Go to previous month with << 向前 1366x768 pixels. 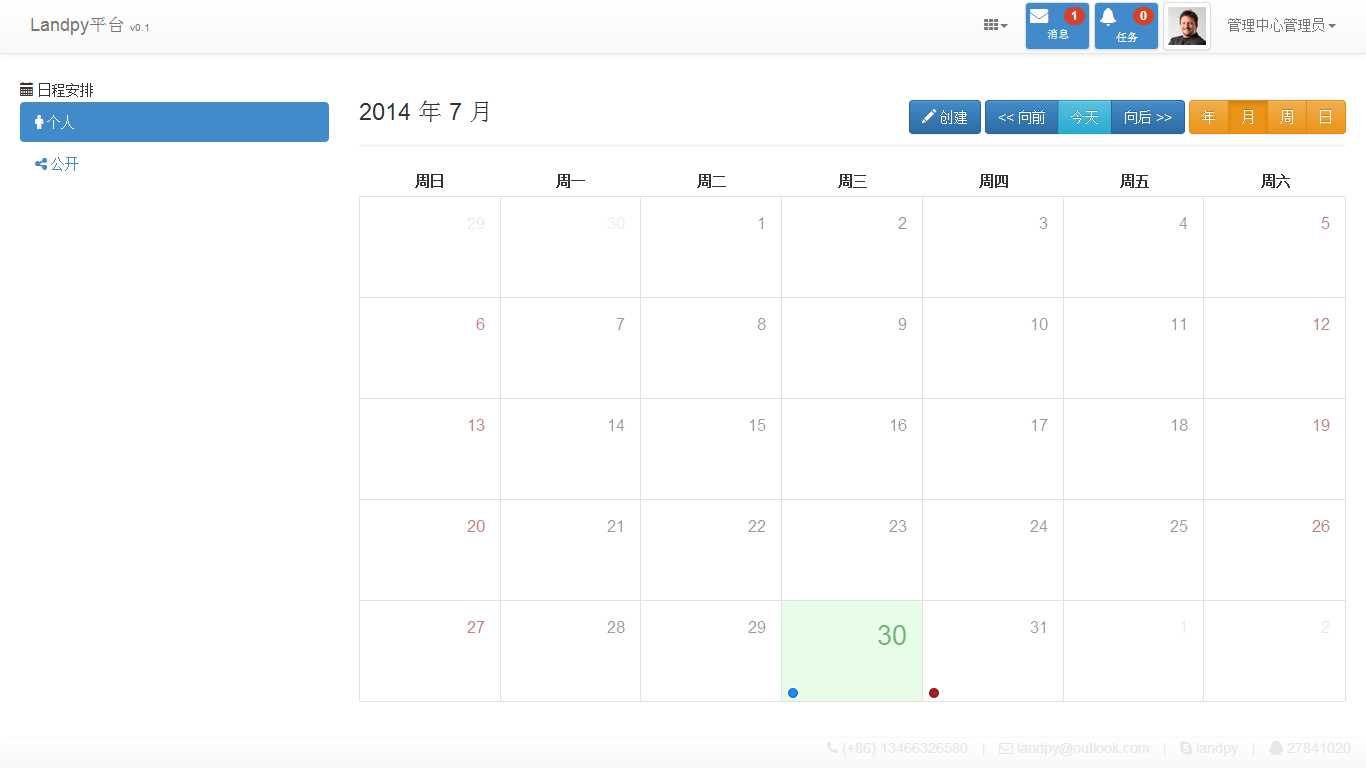pos(1021,117)
